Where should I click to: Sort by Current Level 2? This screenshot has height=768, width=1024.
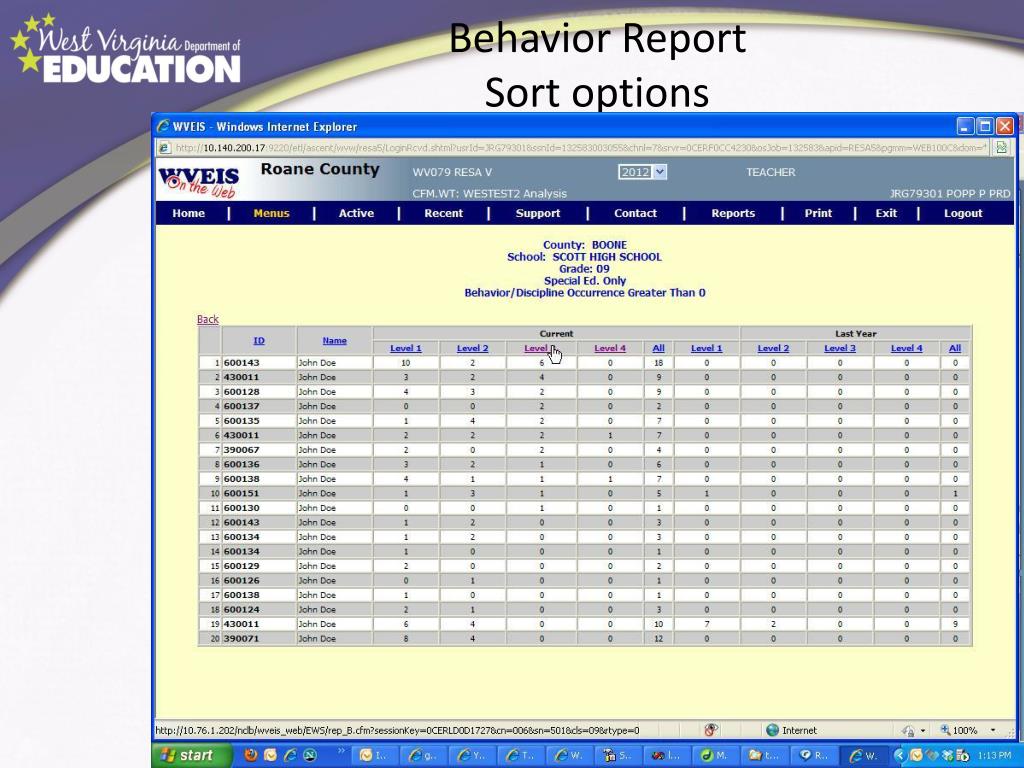(472, 349)
